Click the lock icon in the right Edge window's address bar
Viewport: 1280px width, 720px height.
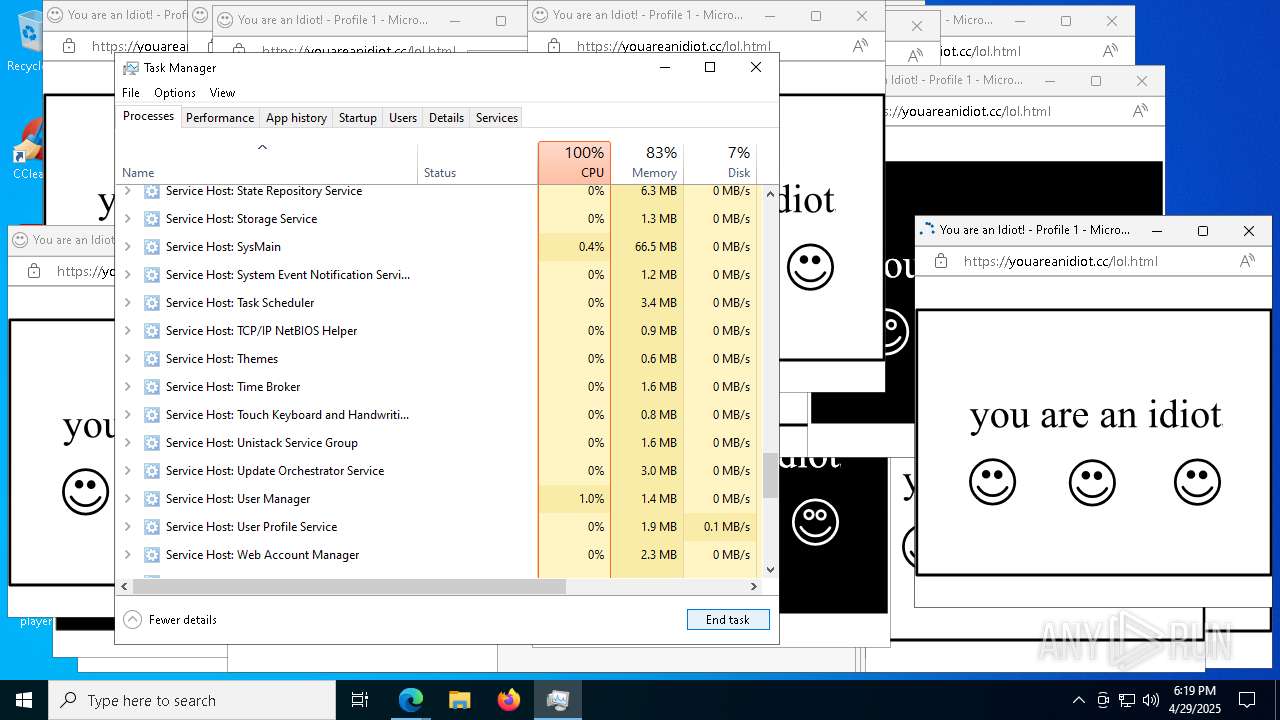(940, 261)
